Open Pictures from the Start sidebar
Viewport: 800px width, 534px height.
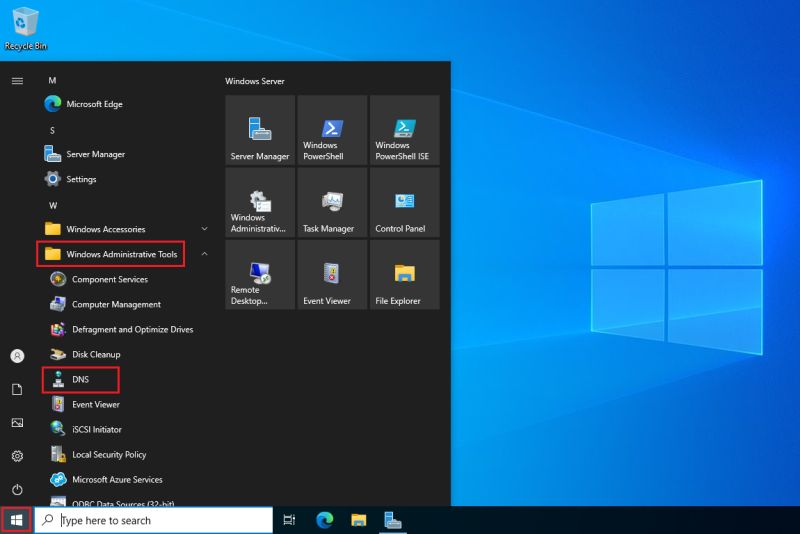17,423
